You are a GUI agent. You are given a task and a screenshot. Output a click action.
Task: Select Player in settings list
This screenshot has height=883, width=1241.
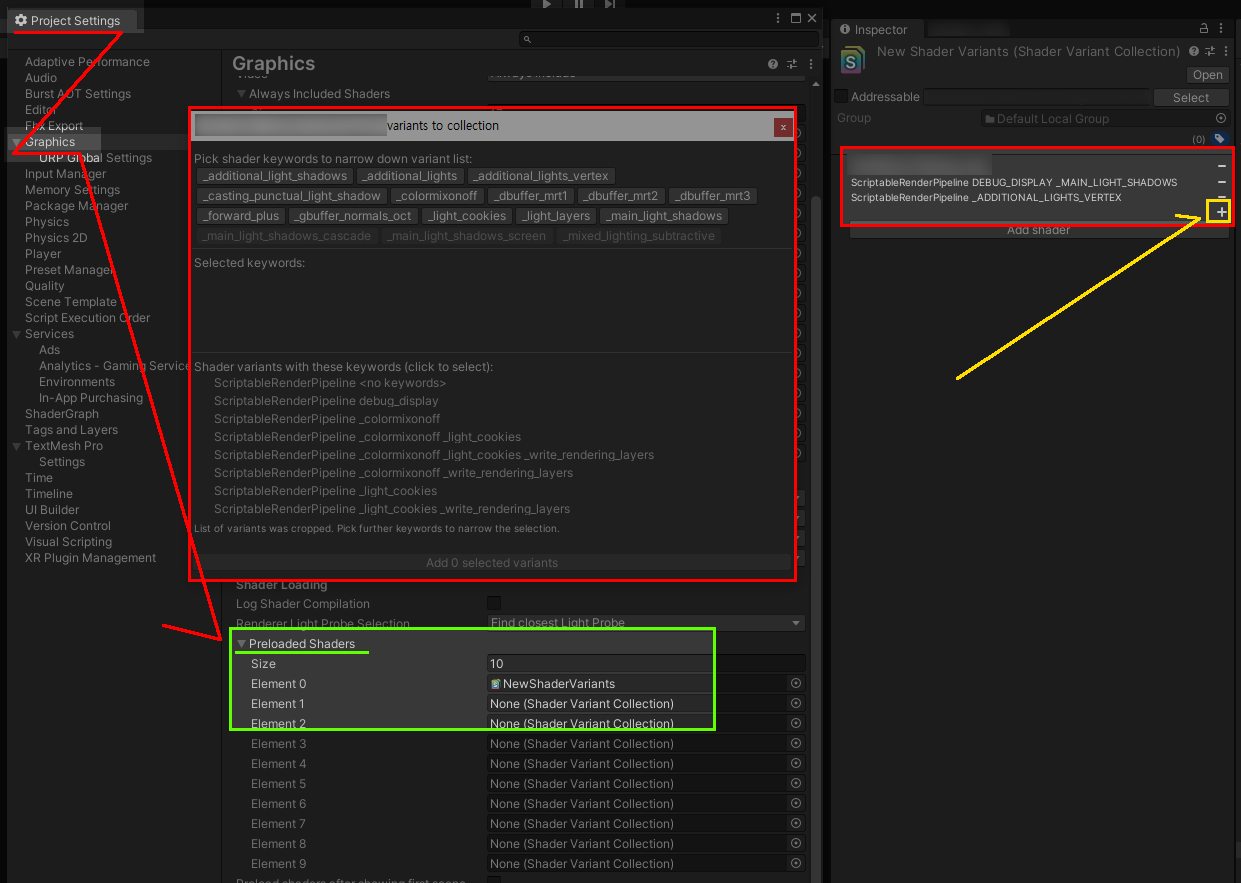click(x=43, y=254)
